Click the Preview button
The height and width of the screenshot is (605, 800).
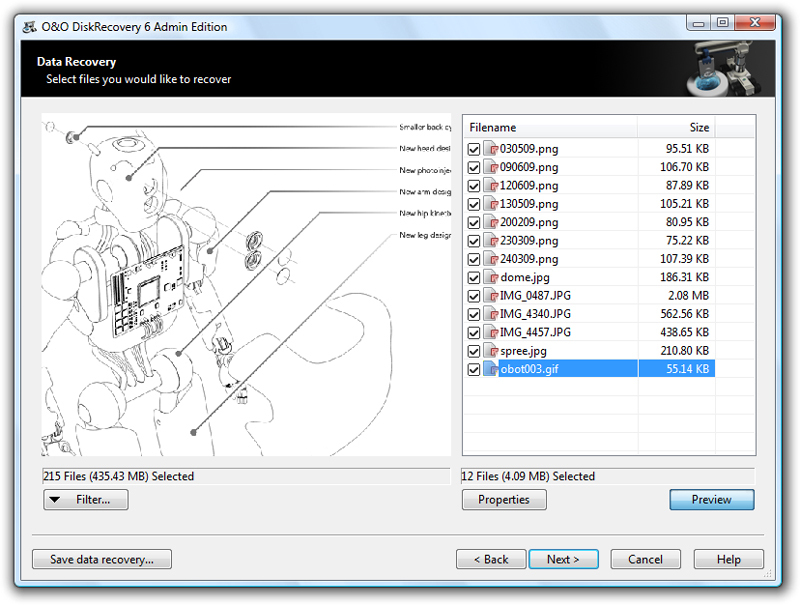tap(712, 500)
